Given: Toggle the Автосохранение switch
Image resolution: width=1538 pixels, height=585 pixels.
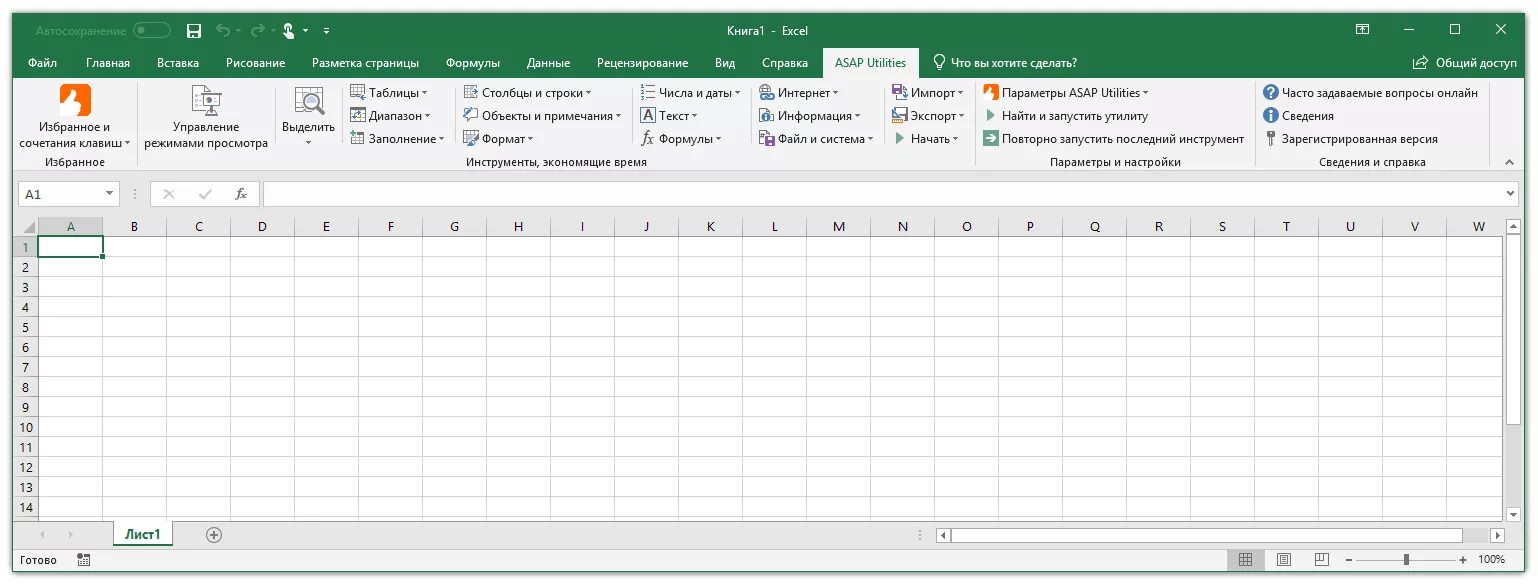Looking at the screenshot, I should (152, 31).
